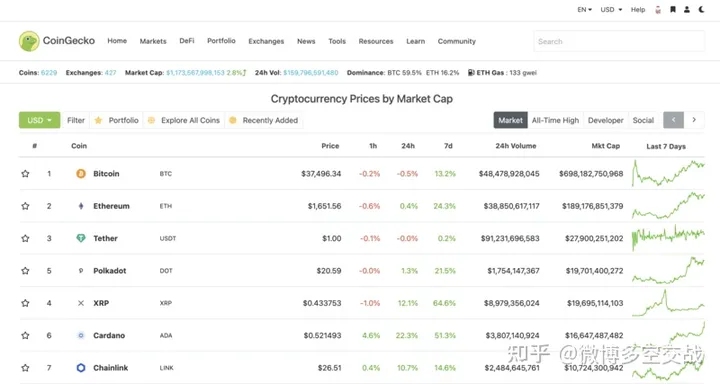Toggle the star next to Ethereum
This screenshot has width=720, height=384.
click(25, 206)
